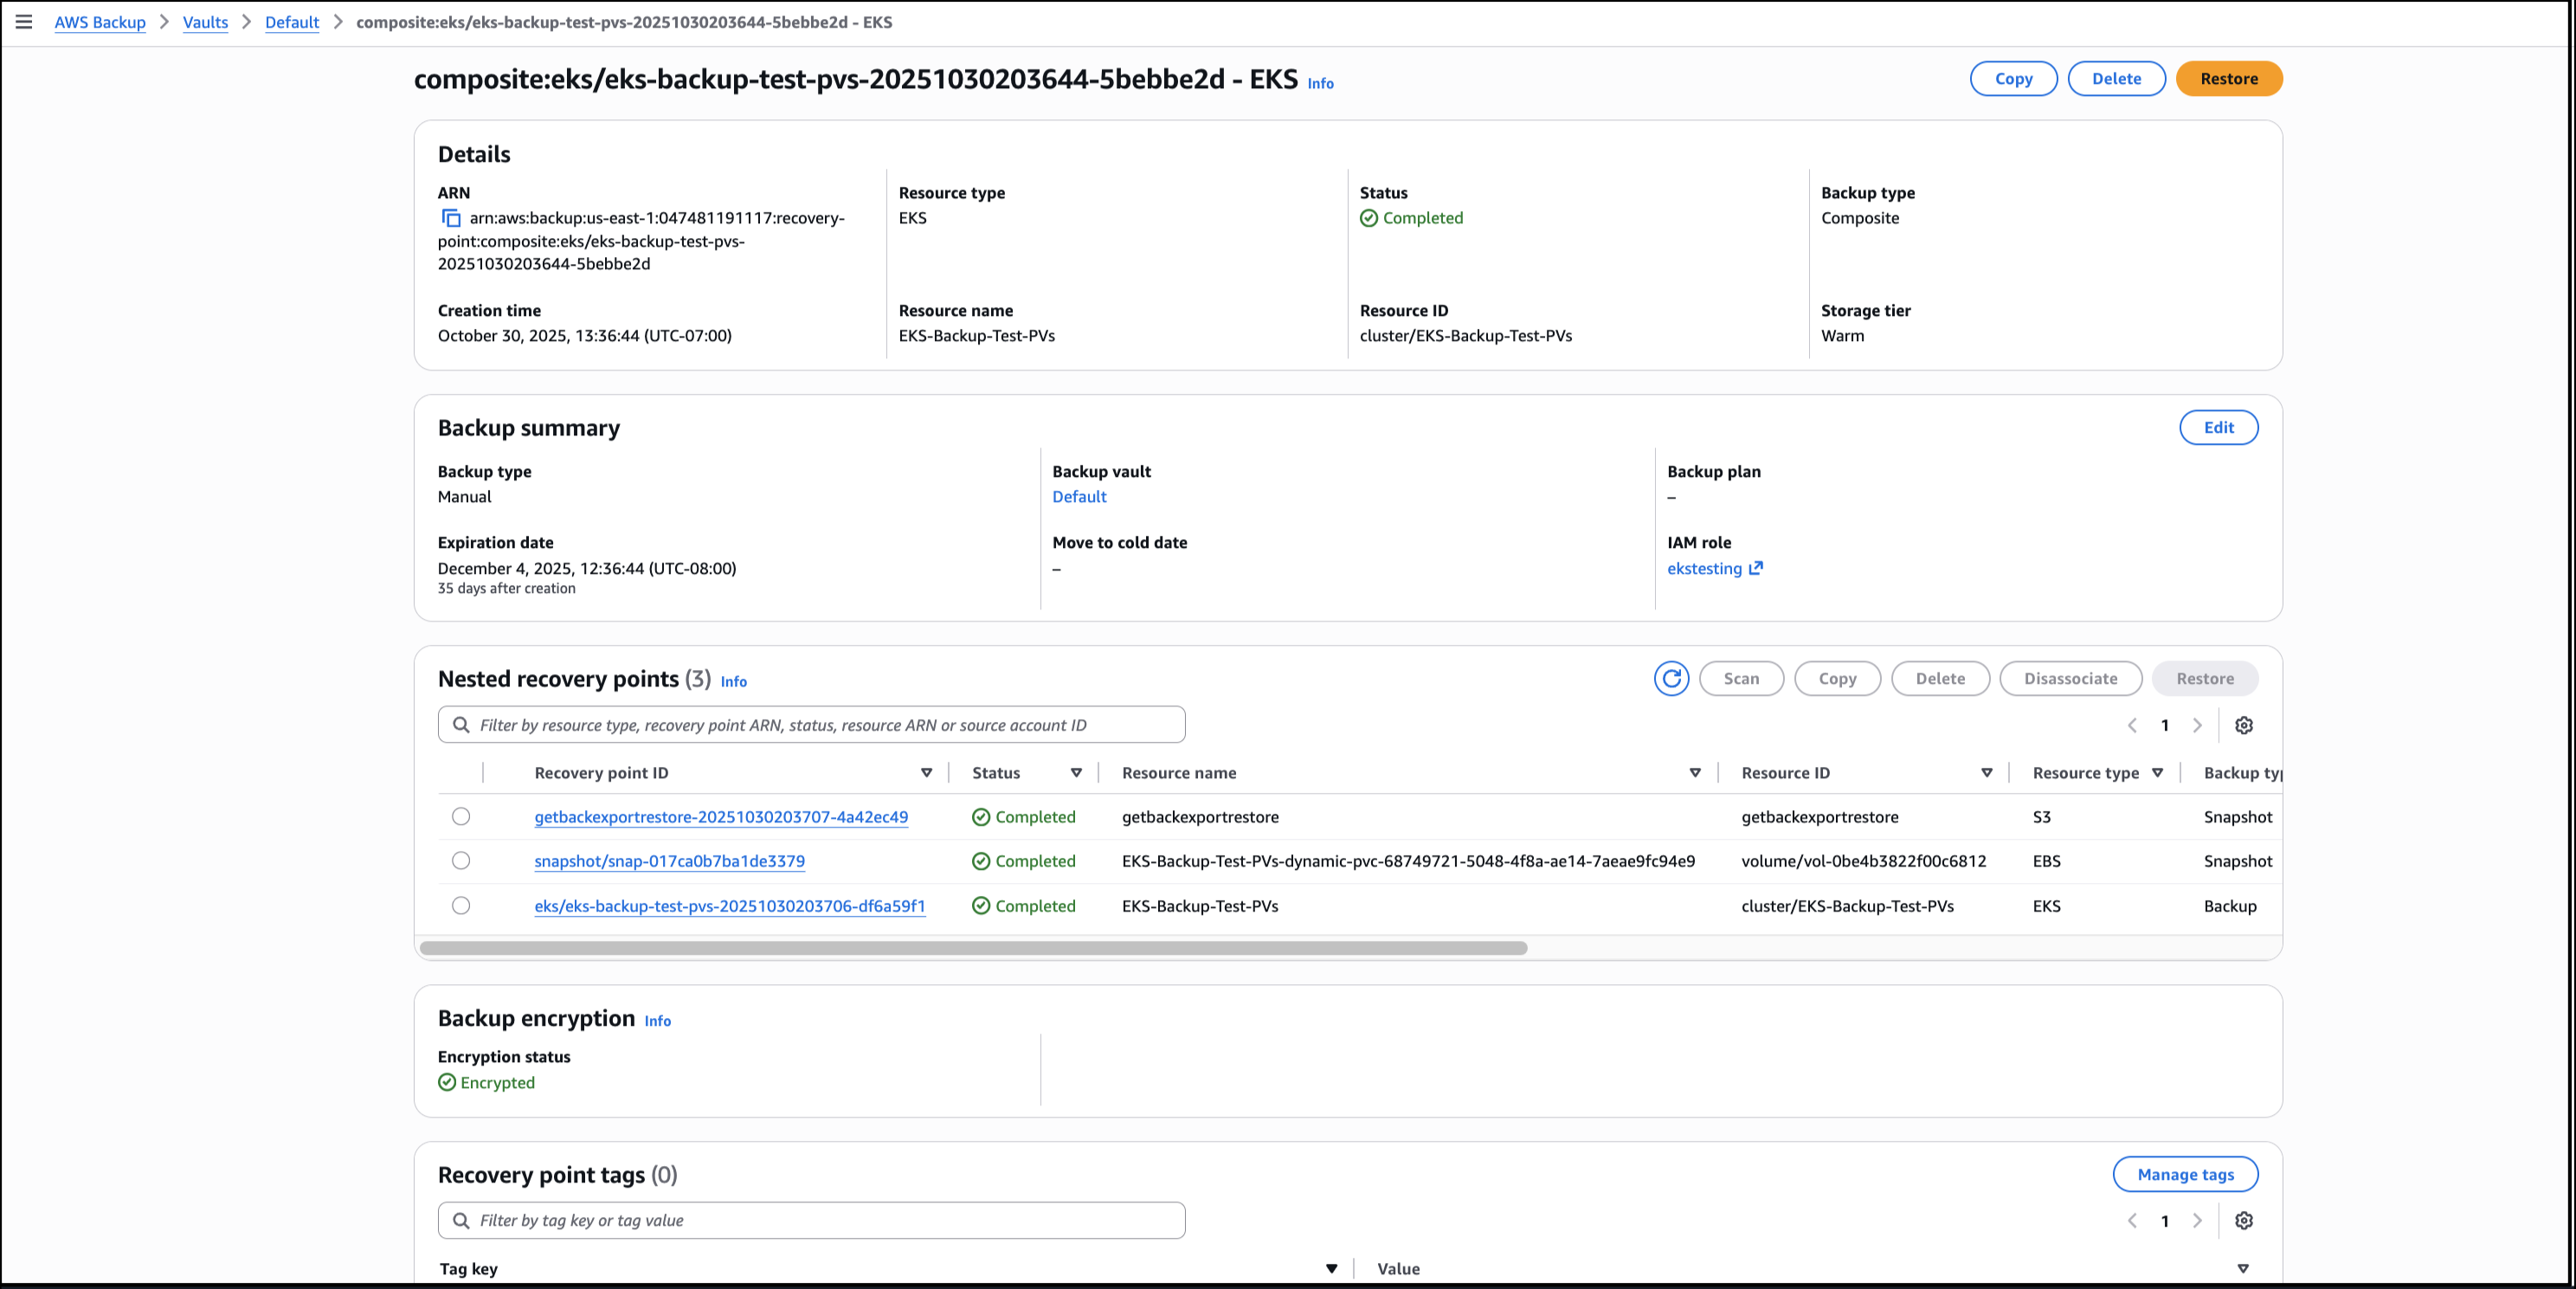
Task: Open the hamburger navigation menu
Action: tap(24, 22)
